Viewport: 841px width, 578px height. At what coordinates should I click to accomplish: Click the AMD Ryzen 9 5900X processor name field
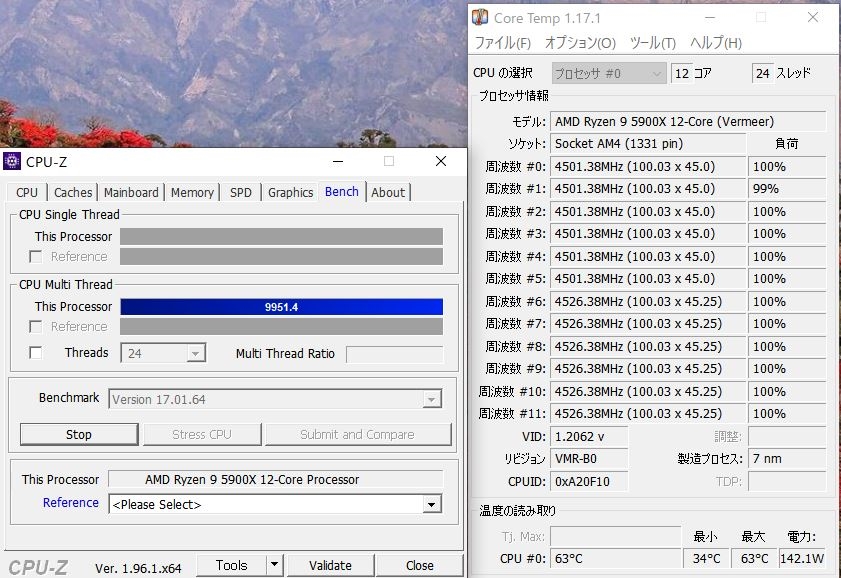276,479
